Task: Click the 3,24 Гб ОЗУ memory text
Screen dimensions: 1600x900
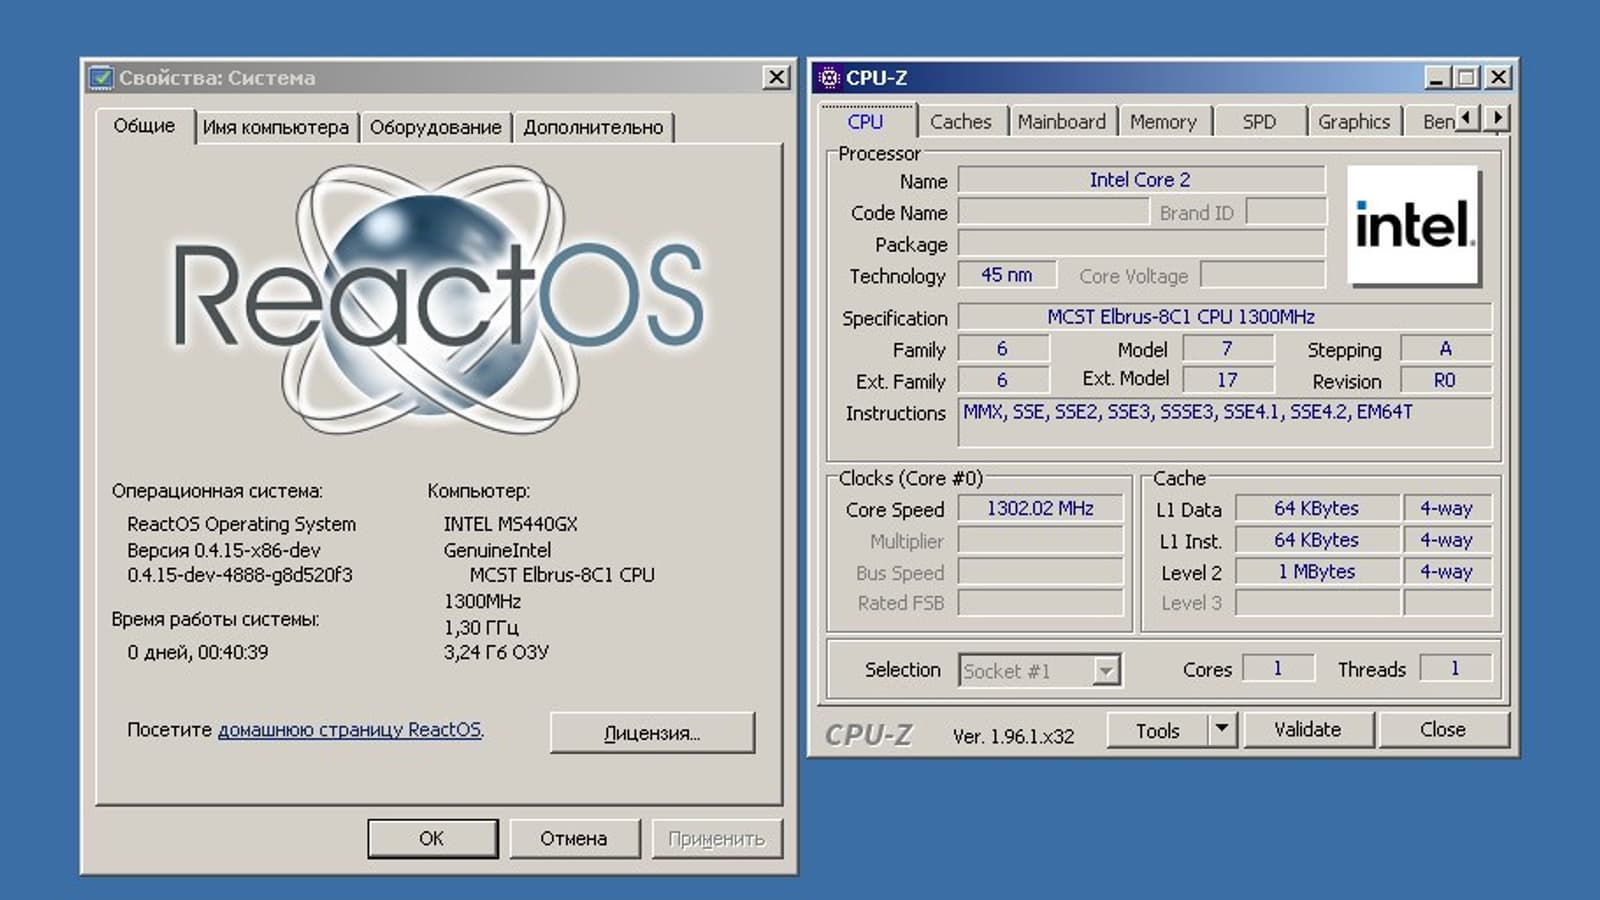Action: point(496,652)
